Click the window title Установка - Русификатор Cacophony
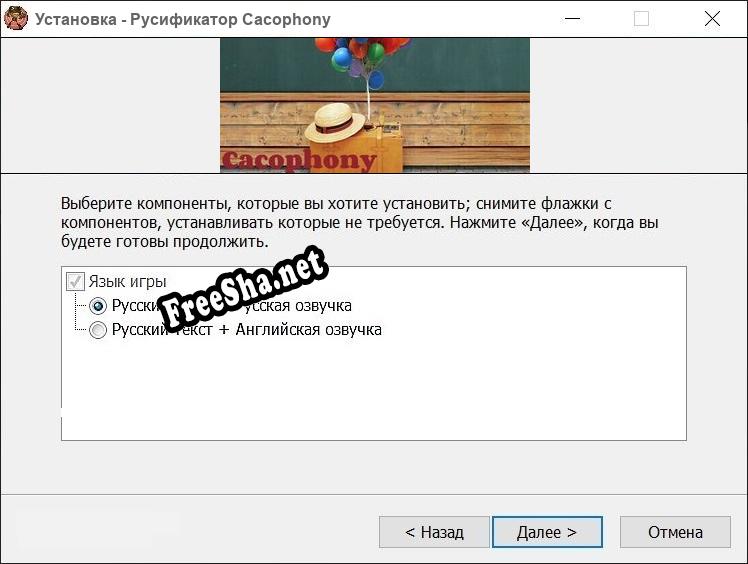 tap(183, 19)
